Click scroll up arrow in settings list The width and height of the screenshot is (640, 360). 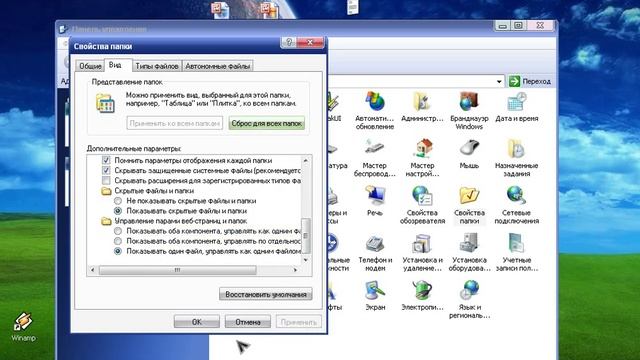(306, 160)
